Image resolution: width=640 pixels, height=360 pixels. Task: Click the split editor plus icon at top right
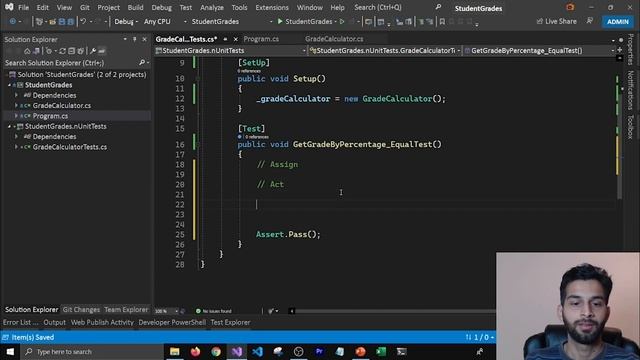pyautogui.click(x=620, y=50)
